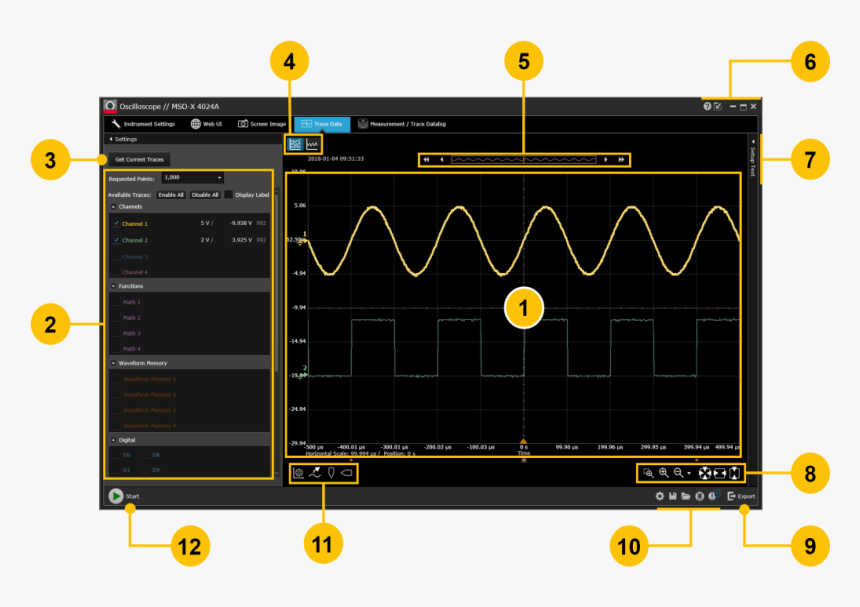Screen dimensions: 860x607
Task: Click the zoom in magnifier icon
Action: point(663,471)
